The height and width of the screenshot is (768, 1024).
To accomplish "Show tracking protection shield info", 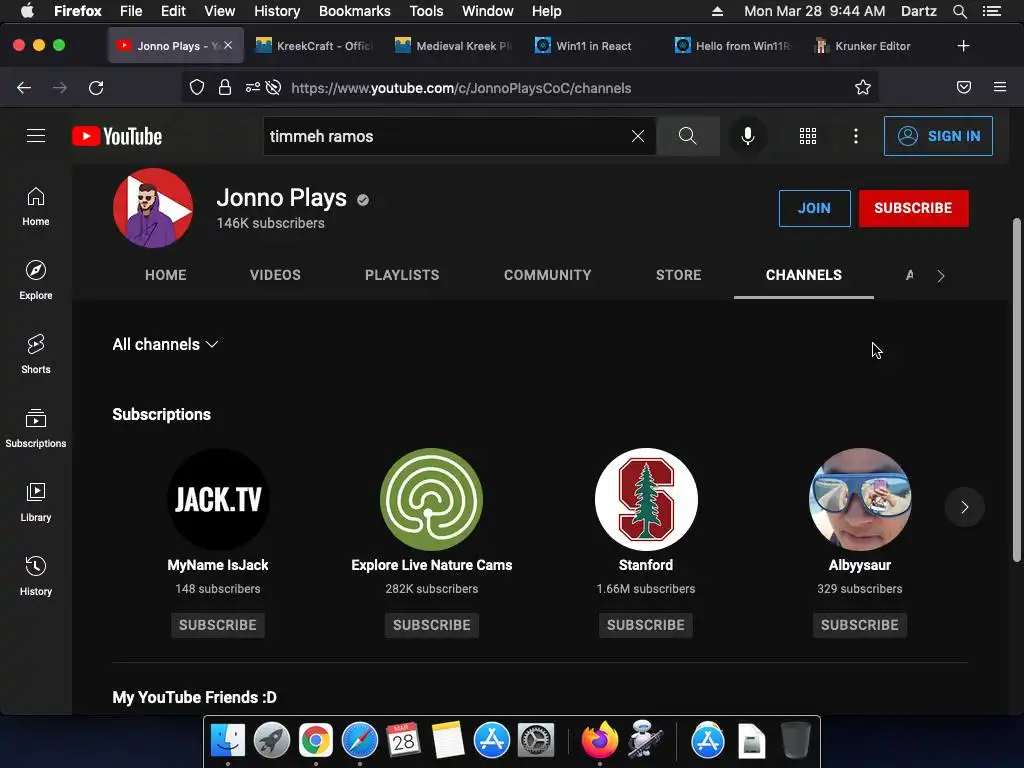I will (197, 88).
